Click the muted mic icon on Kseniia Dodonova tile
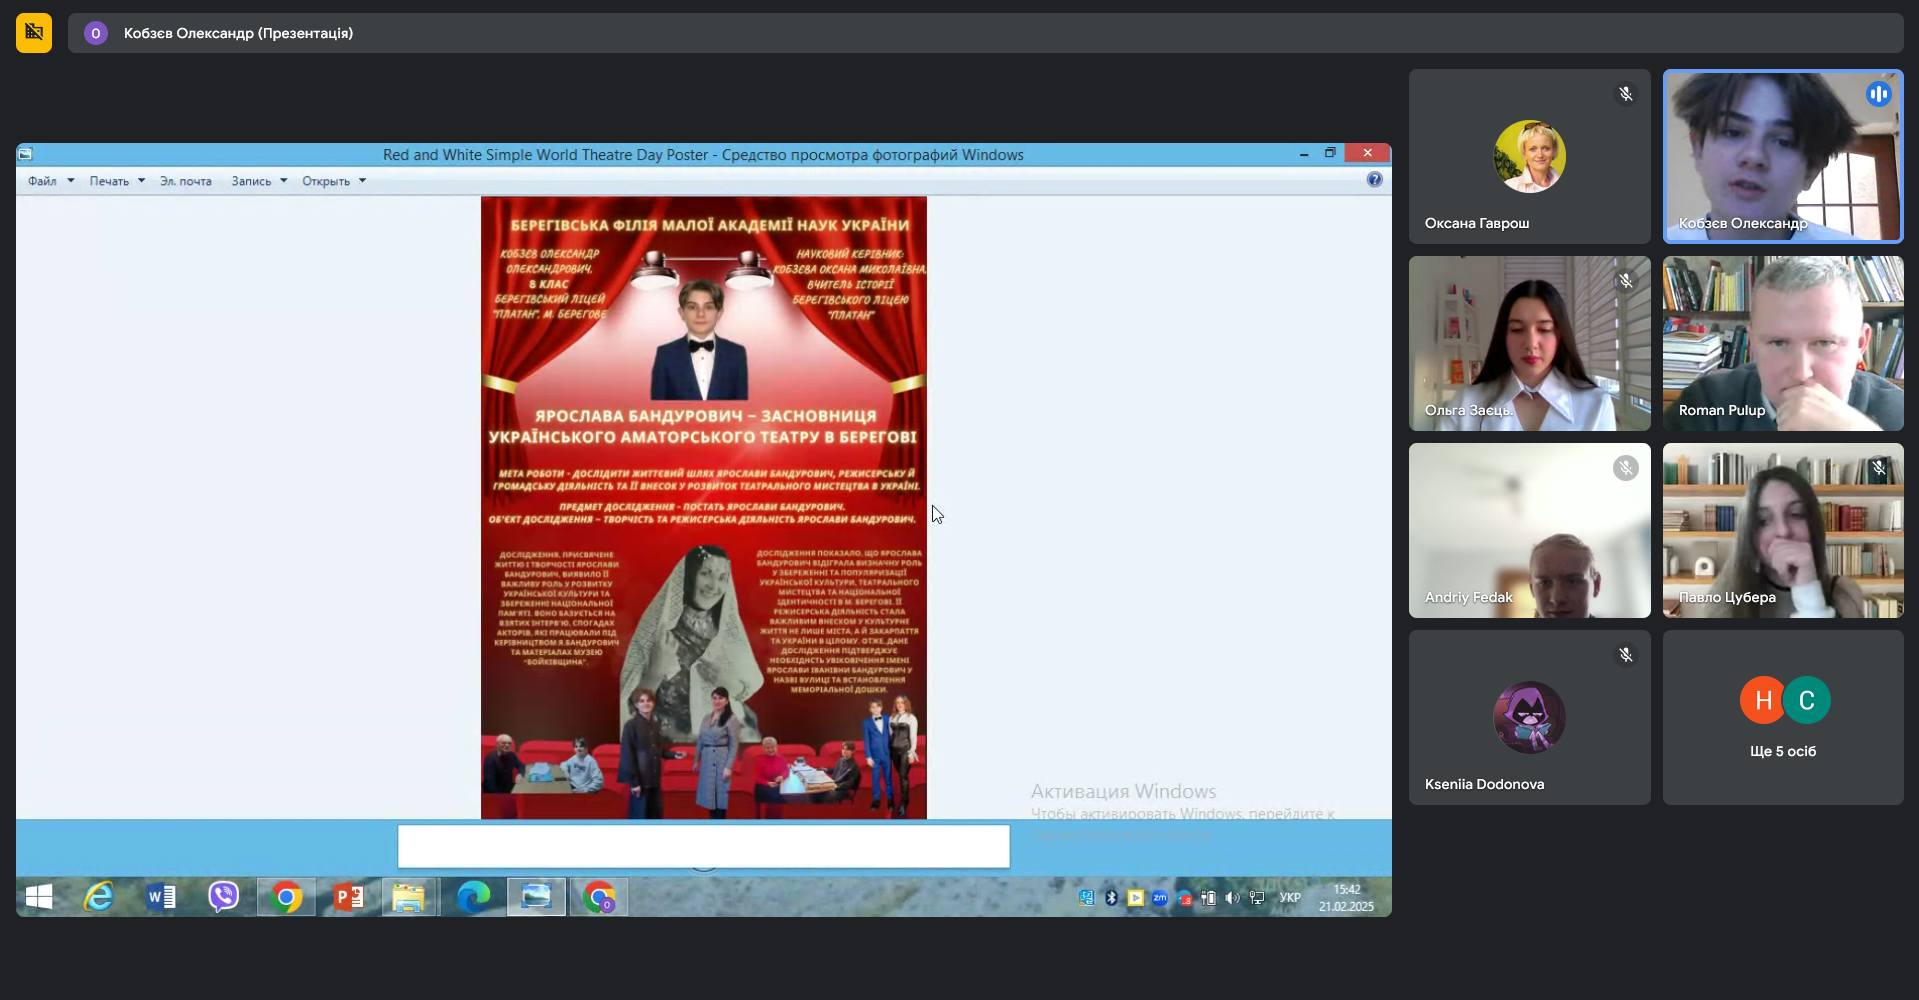Screen dimensions: 1919x1000 (1626, 655)
